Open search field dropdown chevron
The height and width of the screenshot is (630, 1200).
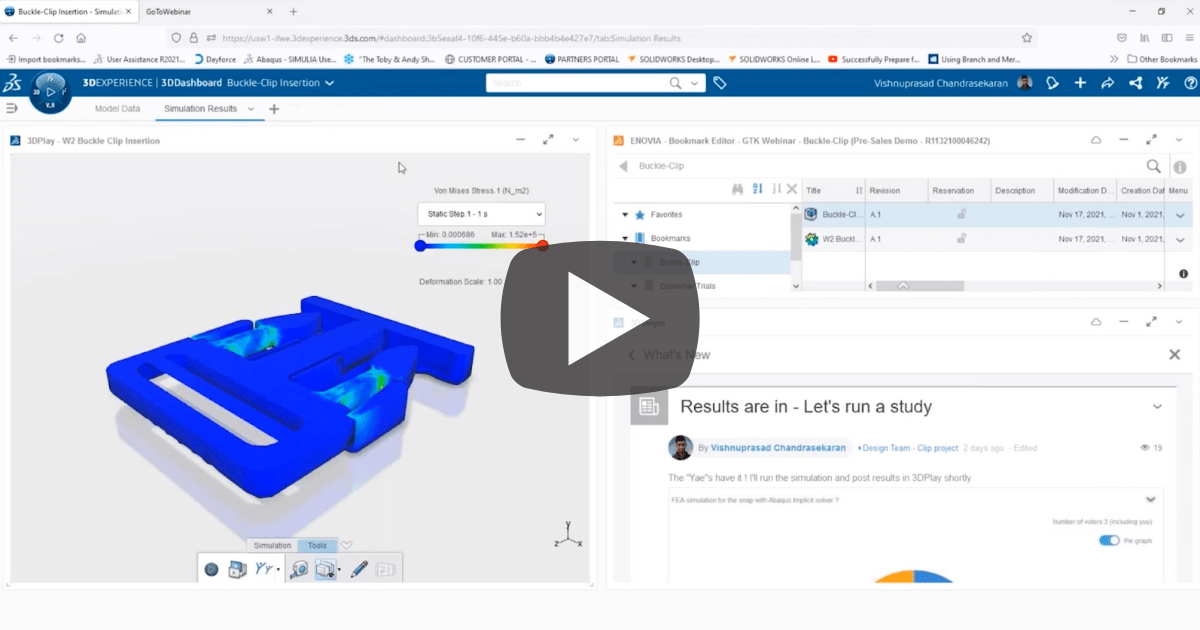coord(695,83)
